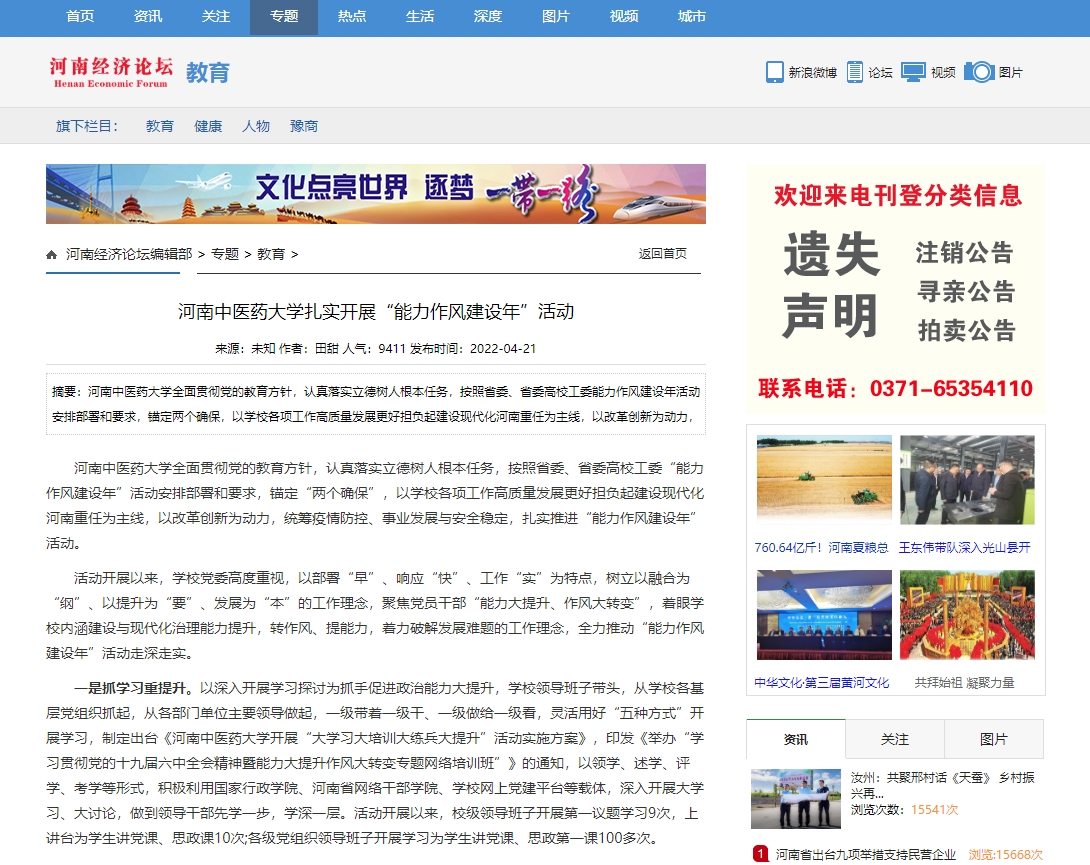Click the 返回首页 link
The height and width of the screenshot is (865, 1090).
pyautogui.click(x=662, y=254)
